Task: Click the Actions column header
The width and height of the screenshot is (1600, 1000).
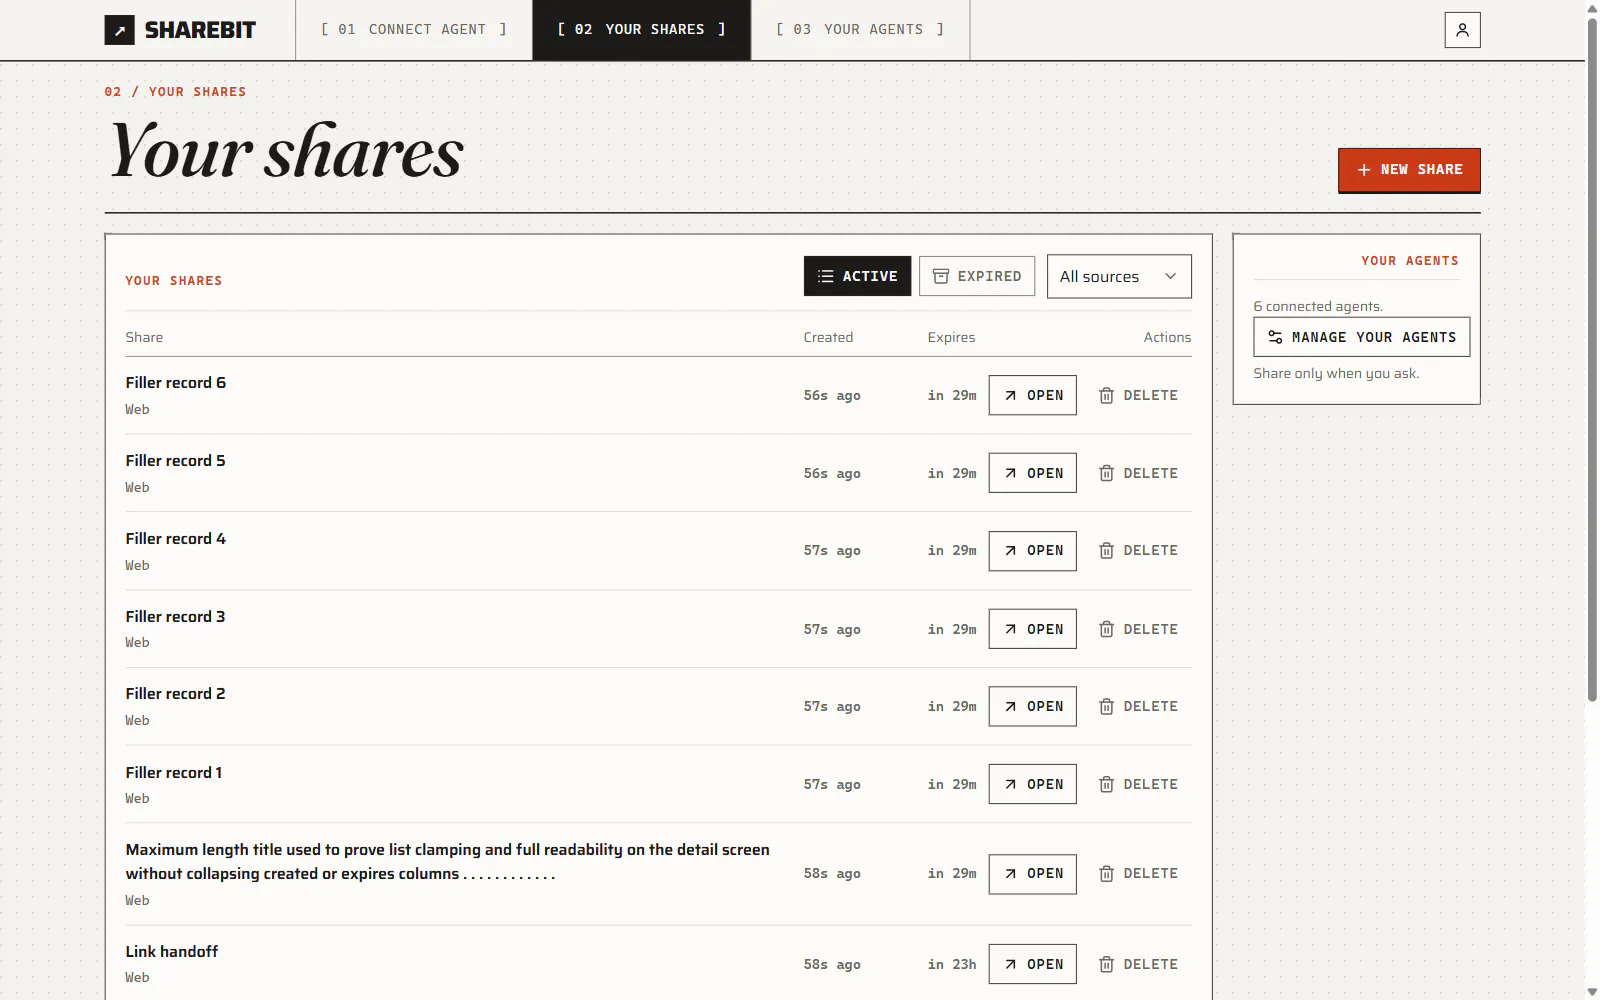Action: 1167,337
